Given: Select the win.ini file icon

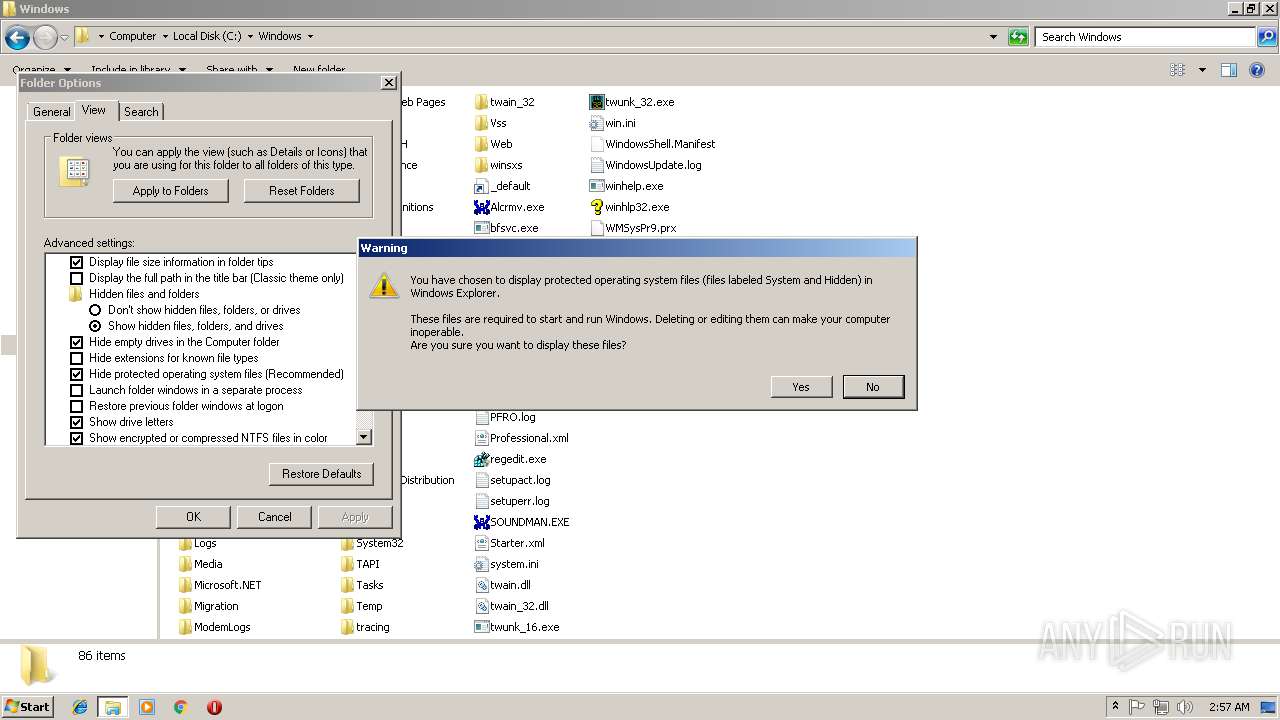Looking at the screenshot, I should coord(597,123).
